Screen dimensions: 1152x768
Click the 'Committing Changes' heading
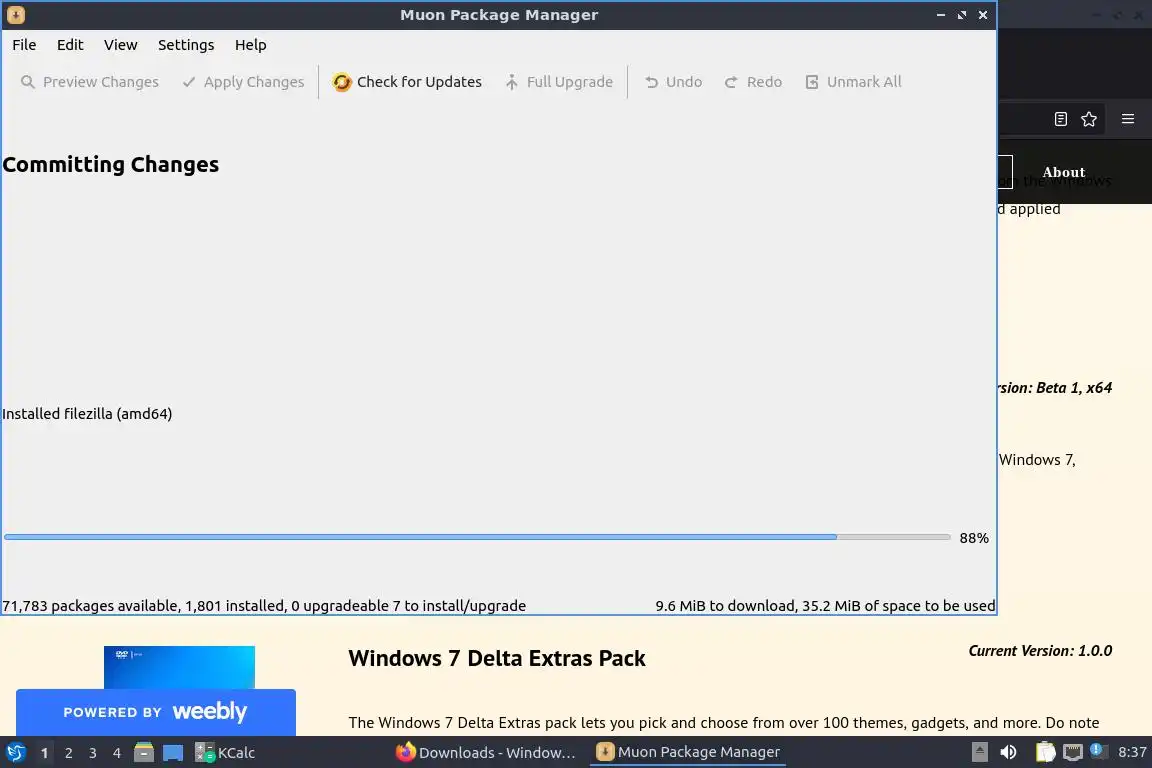tap(111, 165)
